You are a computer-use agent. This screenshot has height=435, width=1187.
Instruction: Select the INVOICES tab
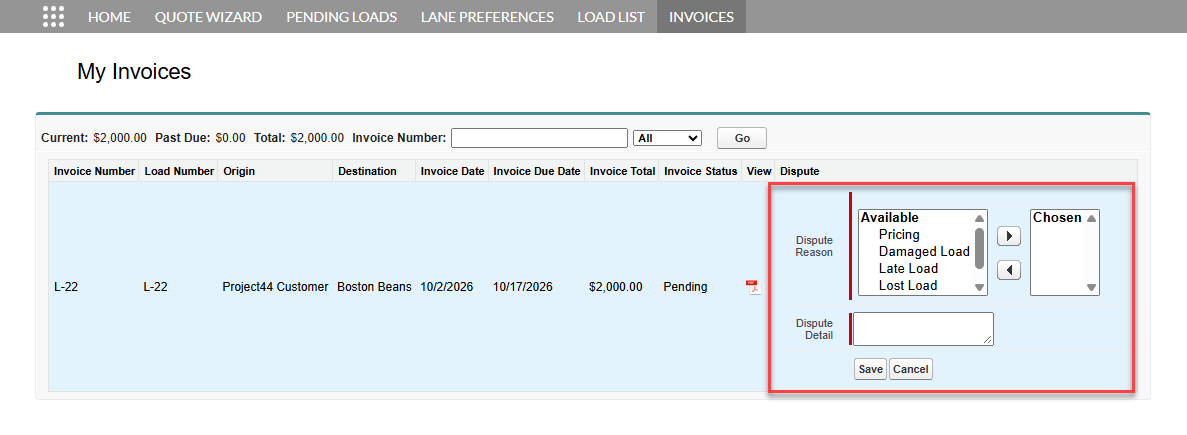(x=701, y=17)
